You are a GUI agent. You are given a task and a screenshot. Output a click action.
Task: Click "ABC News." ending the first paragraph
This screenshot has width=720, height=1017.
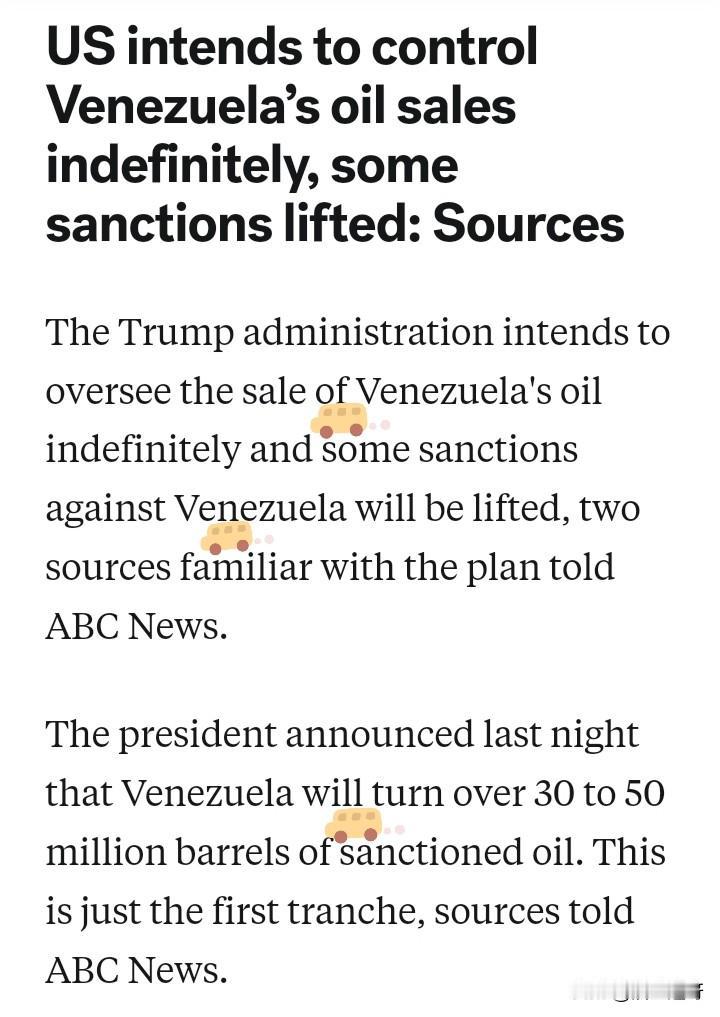(x=136, y=626)
